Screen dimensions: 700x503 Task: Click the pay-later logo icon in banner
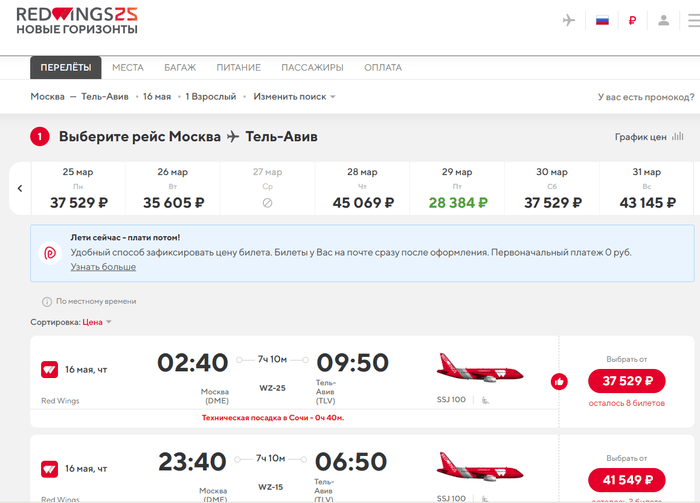(x=50, y=253)
